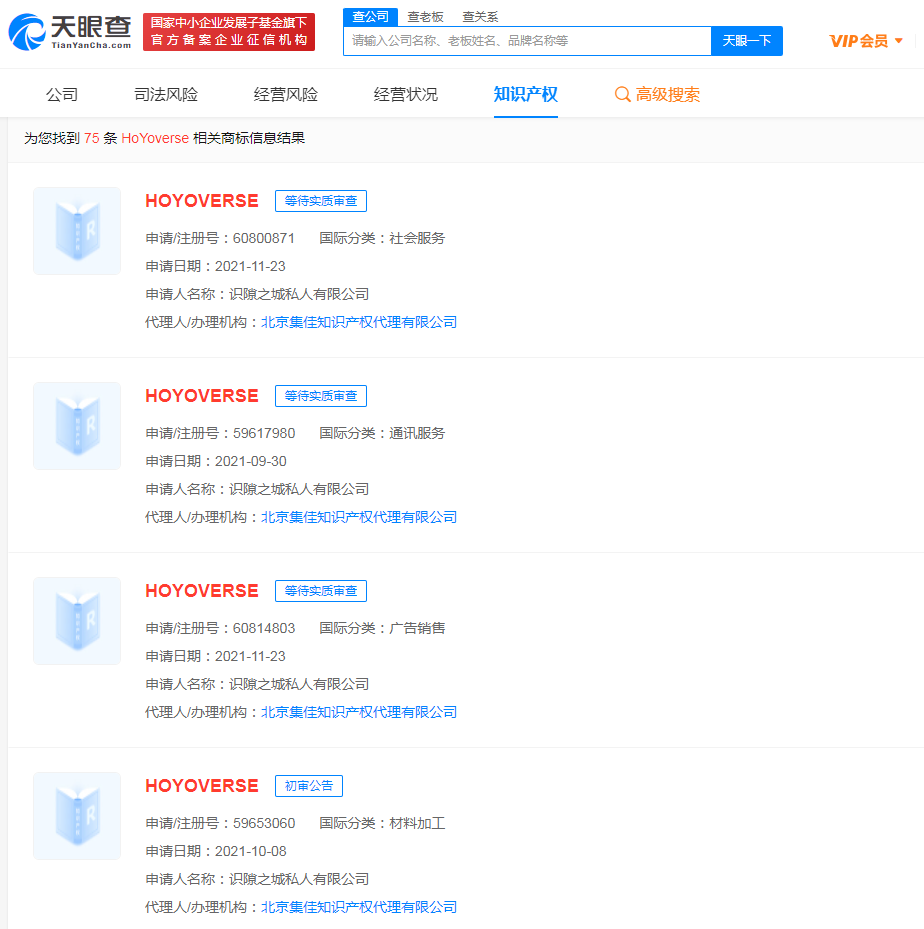Open agent 北京集佳知识产权代理有限公司 link under 60800871

point(359,322)
